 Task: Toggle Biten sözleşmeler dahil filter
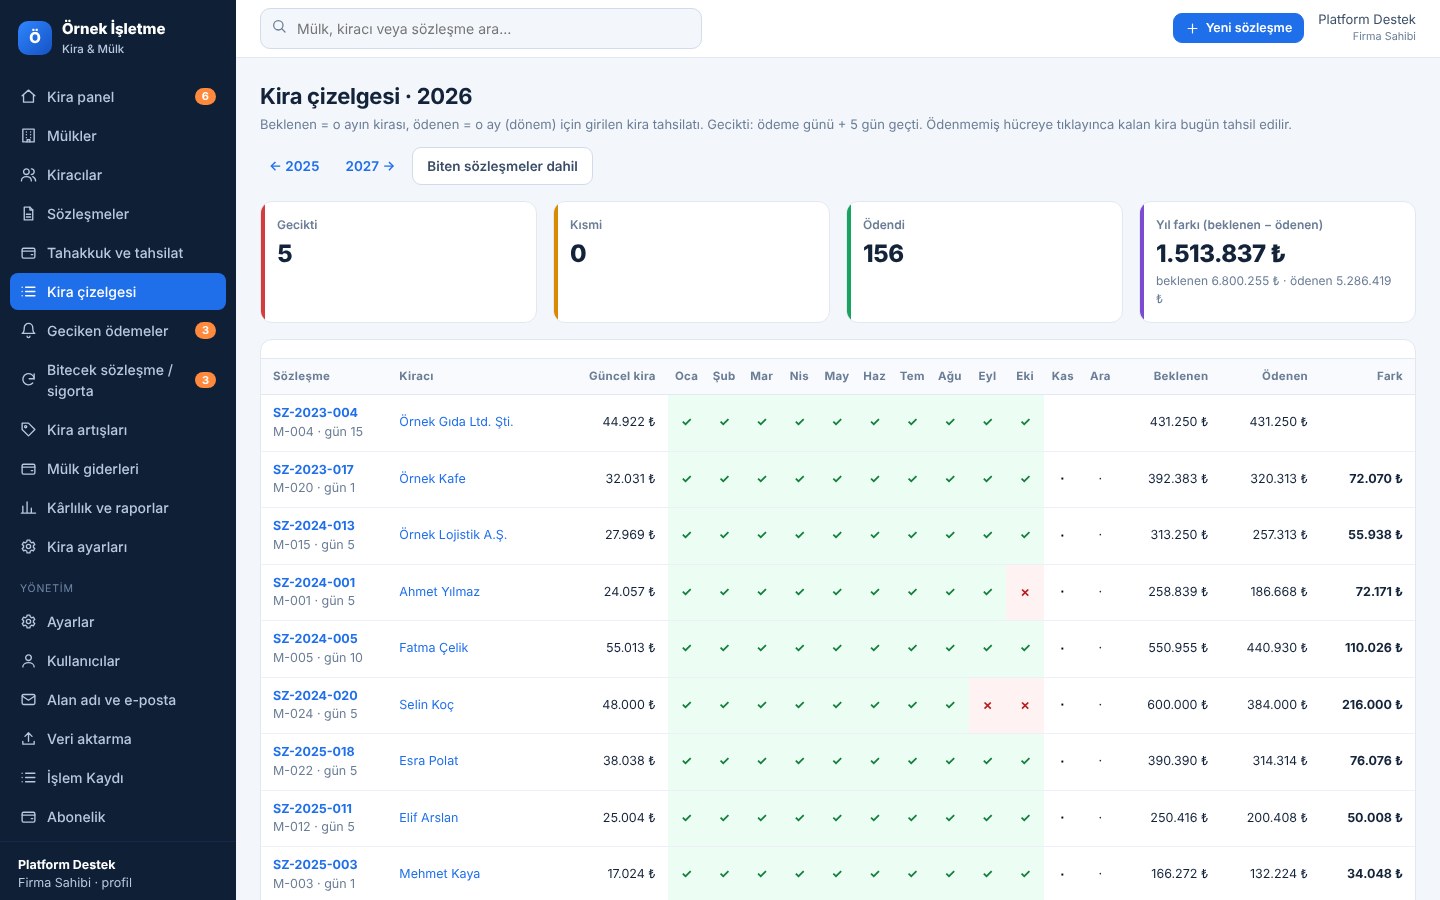click(x=502, y=166)
